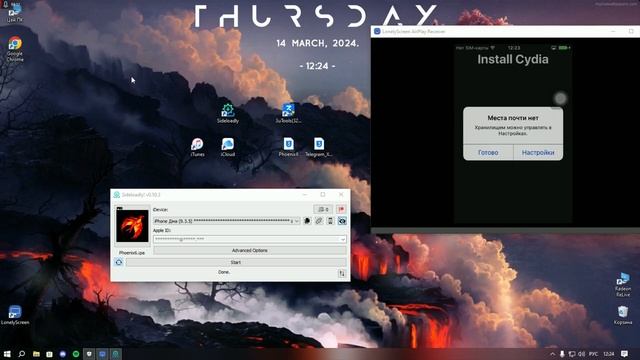
Task: Open taskbar search magnifier
Action: point(22,354)
